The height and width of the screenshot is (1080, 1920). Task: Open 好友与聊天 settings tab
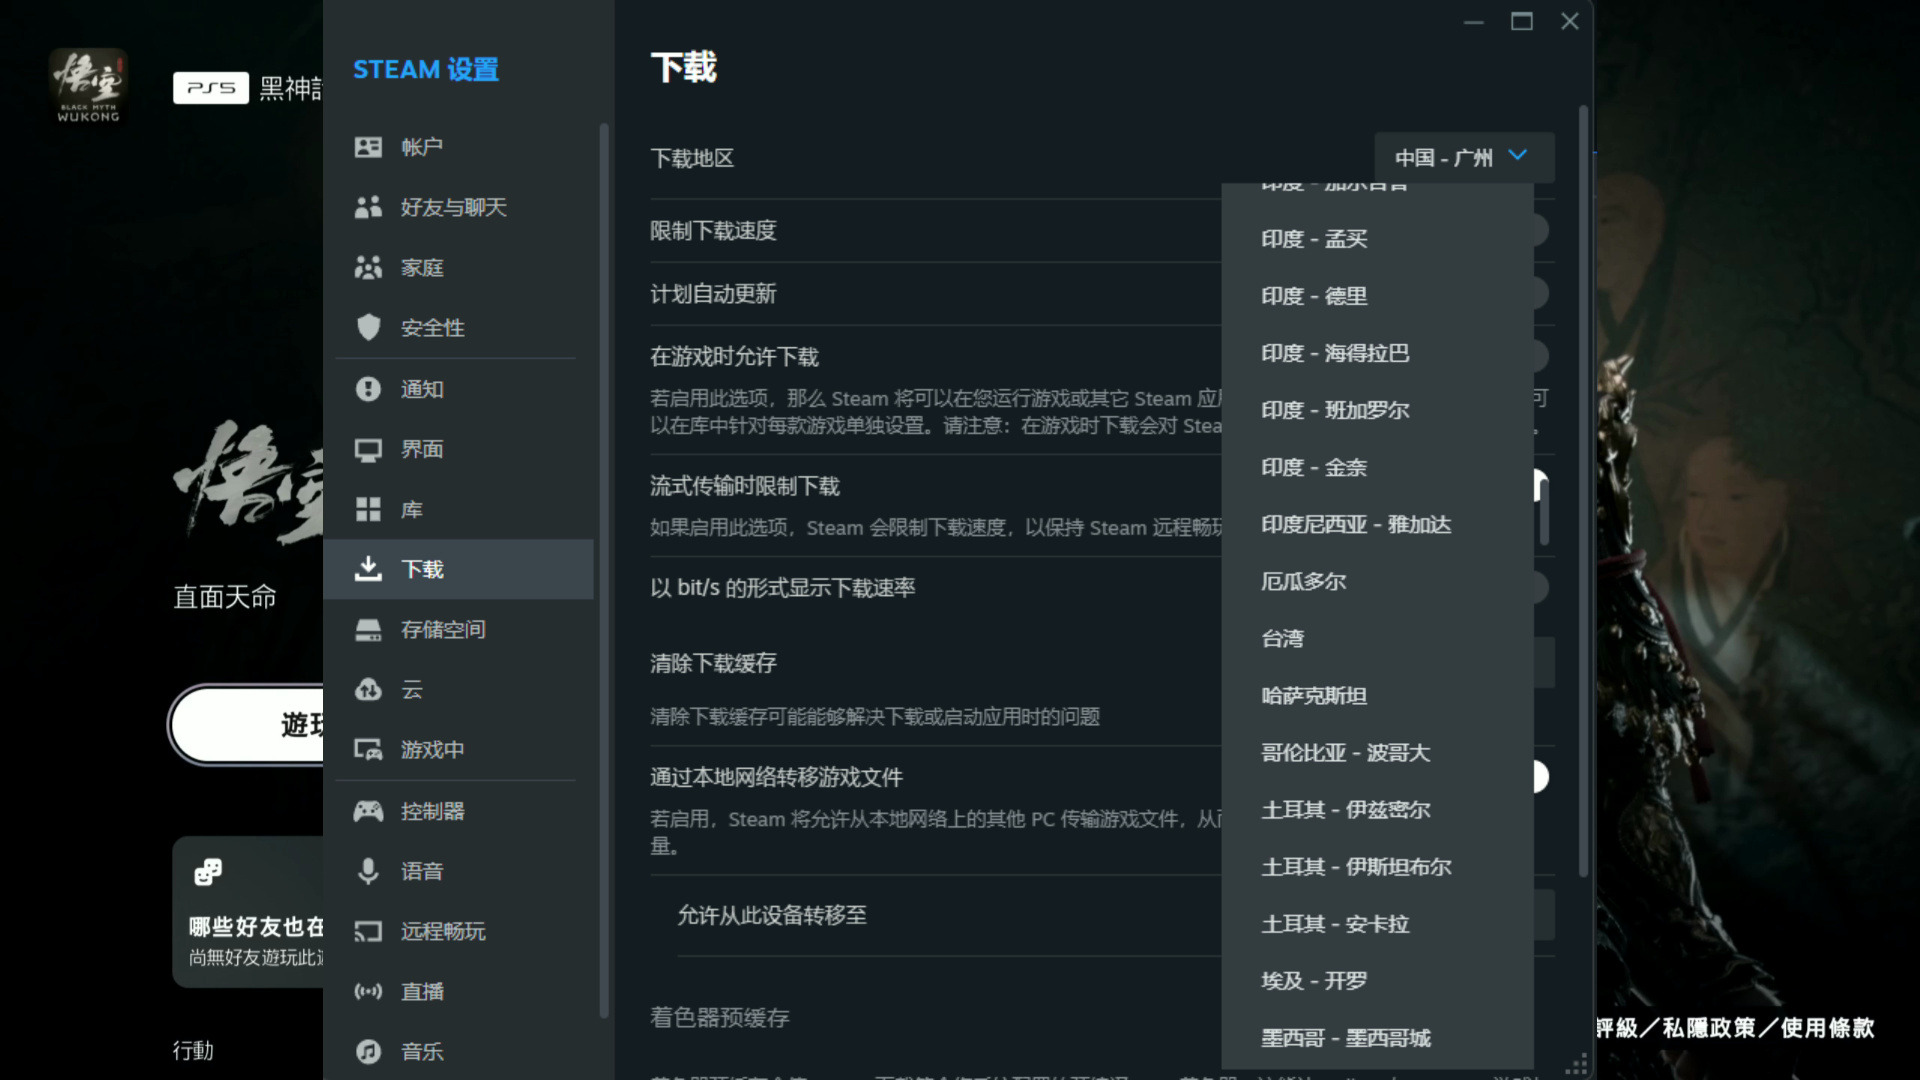click(458, 207)
